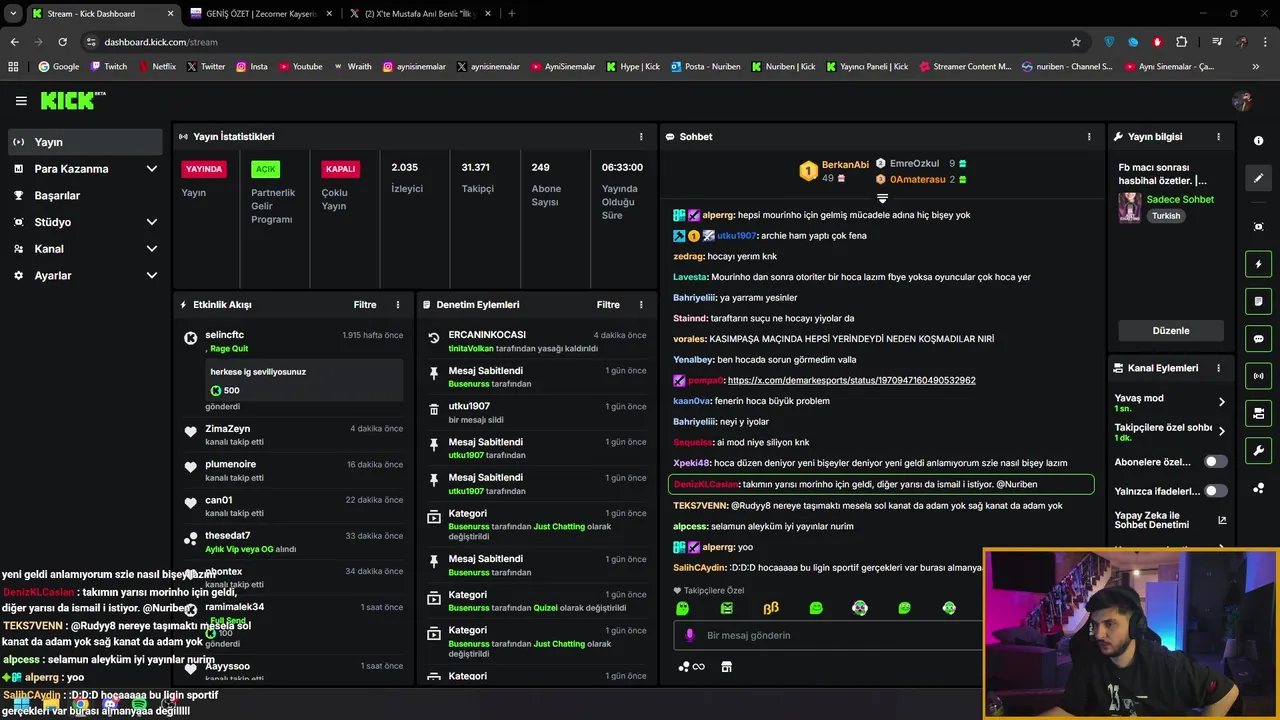The width and height of the screenshot is (1280, 720).
Task: Open the Sohbet panel three-dot menu
Action: click(1089, 136)
